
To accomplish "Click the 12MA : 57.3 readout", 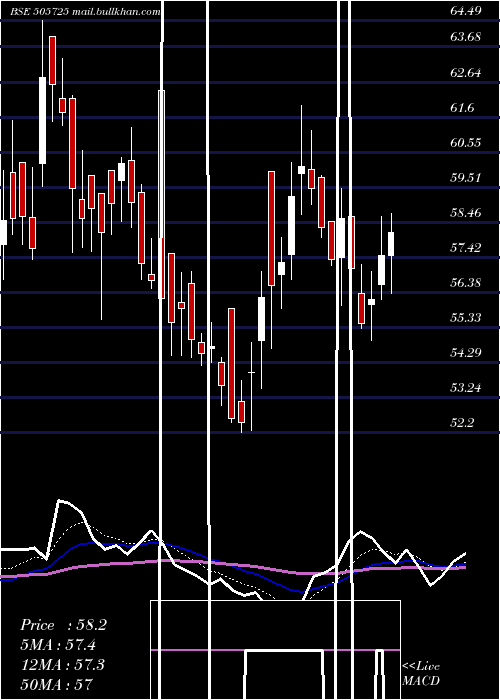I will (x=63, y=664).
